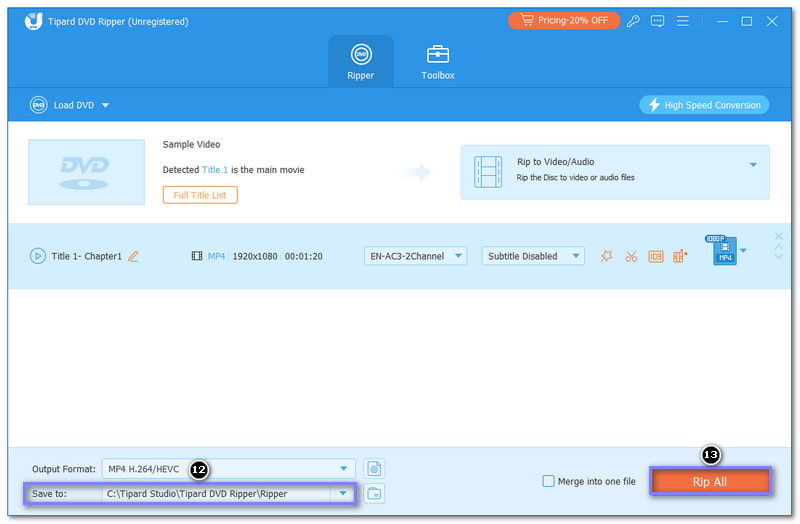Image resolution: width=800 pixels, height=524 pixels.
Task: Open the Title 1 link
Action: [x=215, y=170]
